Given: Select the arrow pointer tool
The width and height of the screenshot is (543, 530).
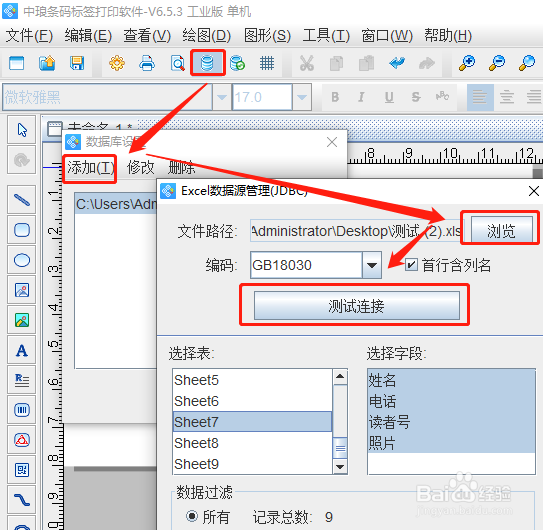Looking at the screenshot, I should coord(22,130).
